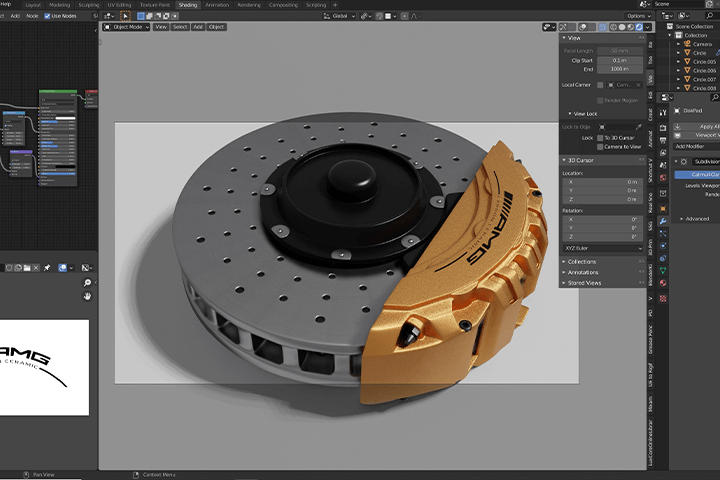Open the Object Mode dropdown
720x480 pixels.
(126, 27)
